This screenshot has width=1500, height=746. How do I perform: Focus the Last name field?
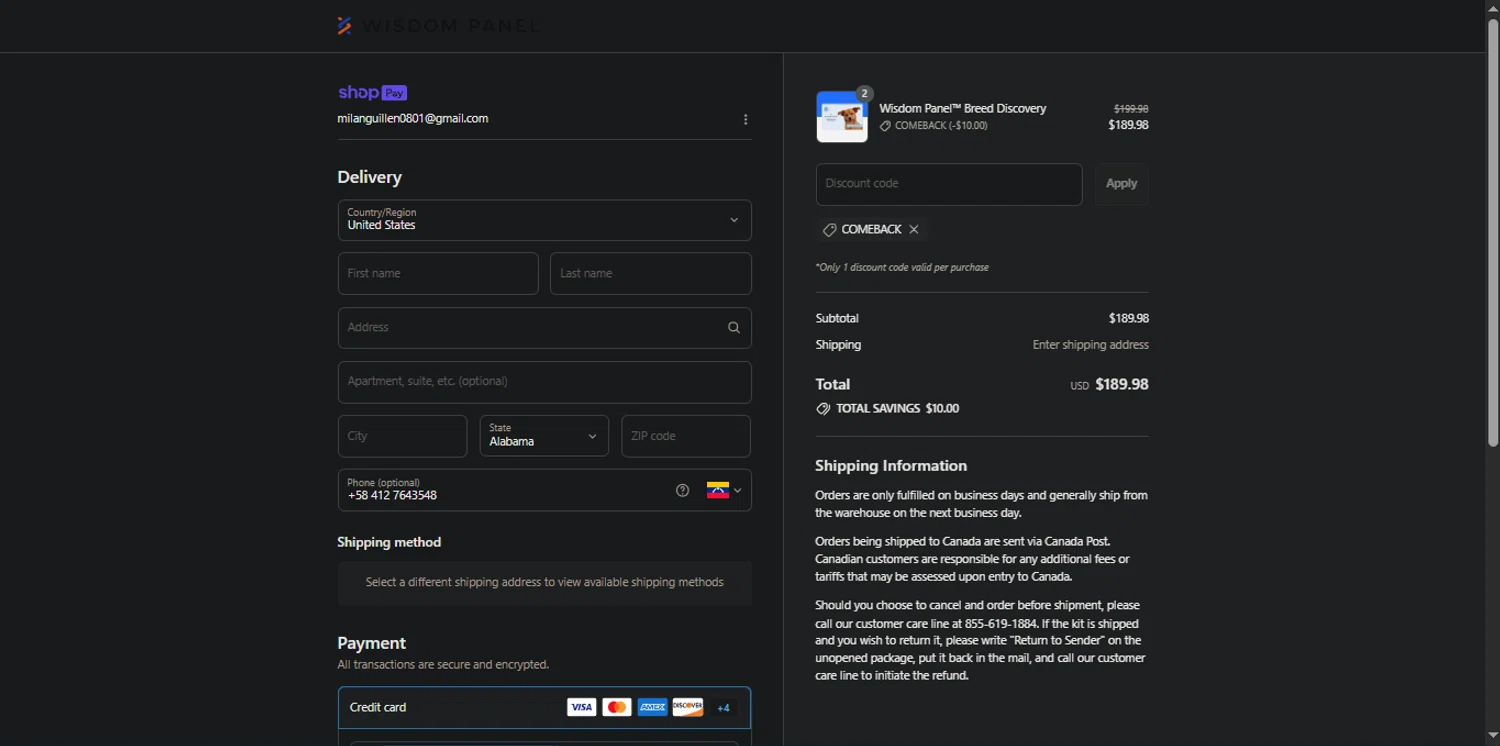click(x=650, y=273)
